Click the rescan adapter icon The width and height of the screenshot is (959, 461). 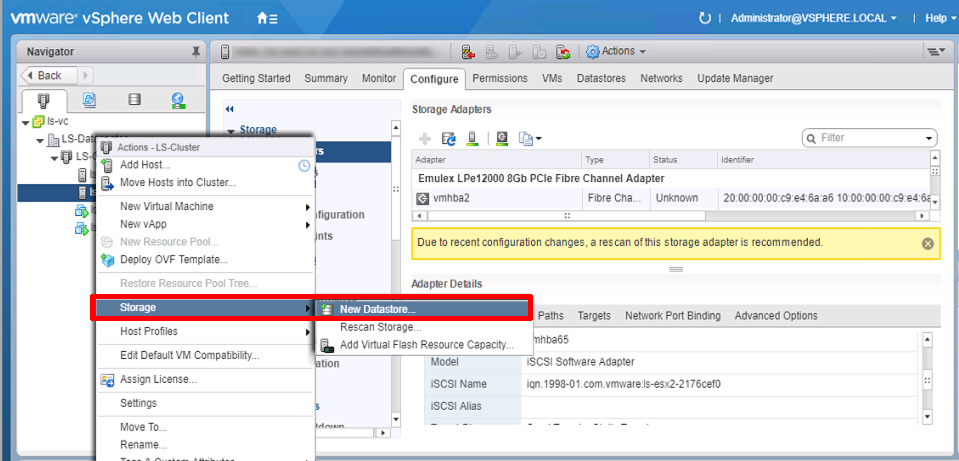(x=503, y=139)
